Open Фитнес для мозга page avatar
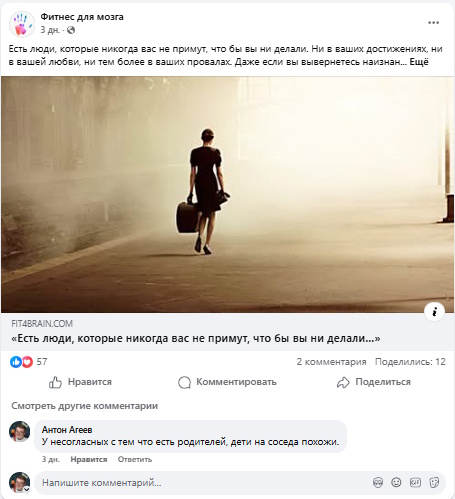The height and width of the screenshot is (499, 455). [x=22, y=24]
